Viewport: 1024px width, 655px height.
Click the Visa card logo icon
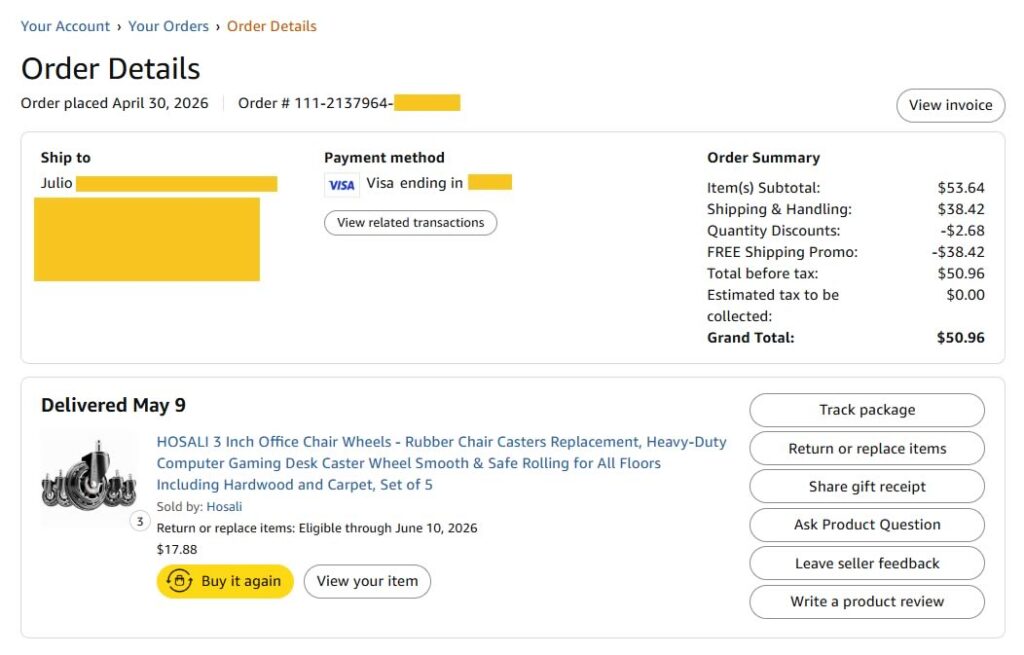pos(342,185)
